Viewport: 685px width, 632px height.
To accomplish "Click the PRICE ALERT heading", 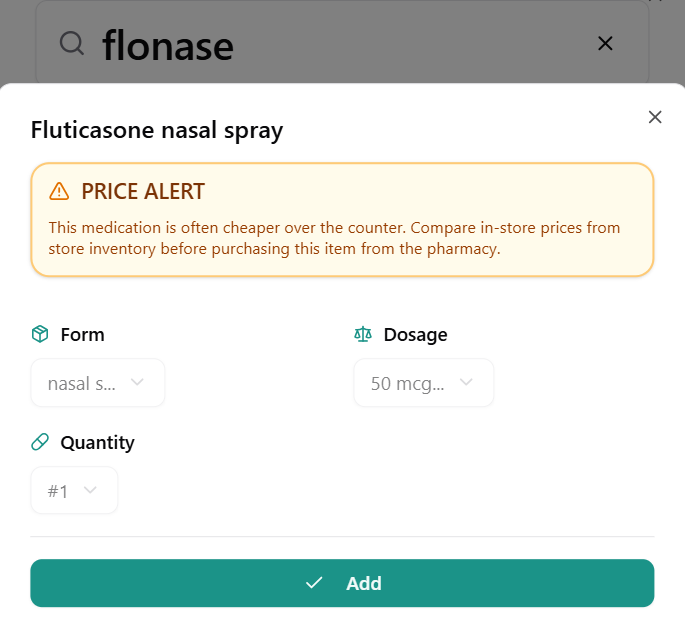I will [143, 191].
